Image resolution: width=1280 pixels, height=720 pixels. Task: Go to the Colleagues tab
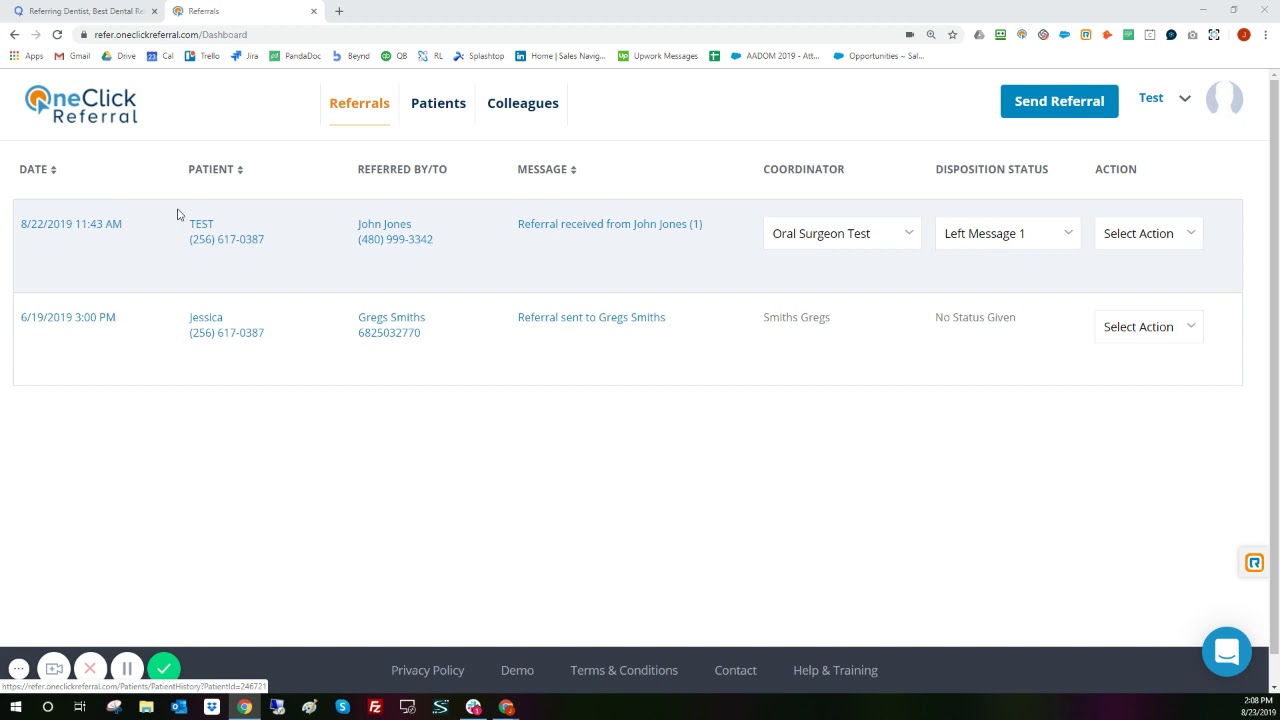pyautogui.click(x=523, y=103)
